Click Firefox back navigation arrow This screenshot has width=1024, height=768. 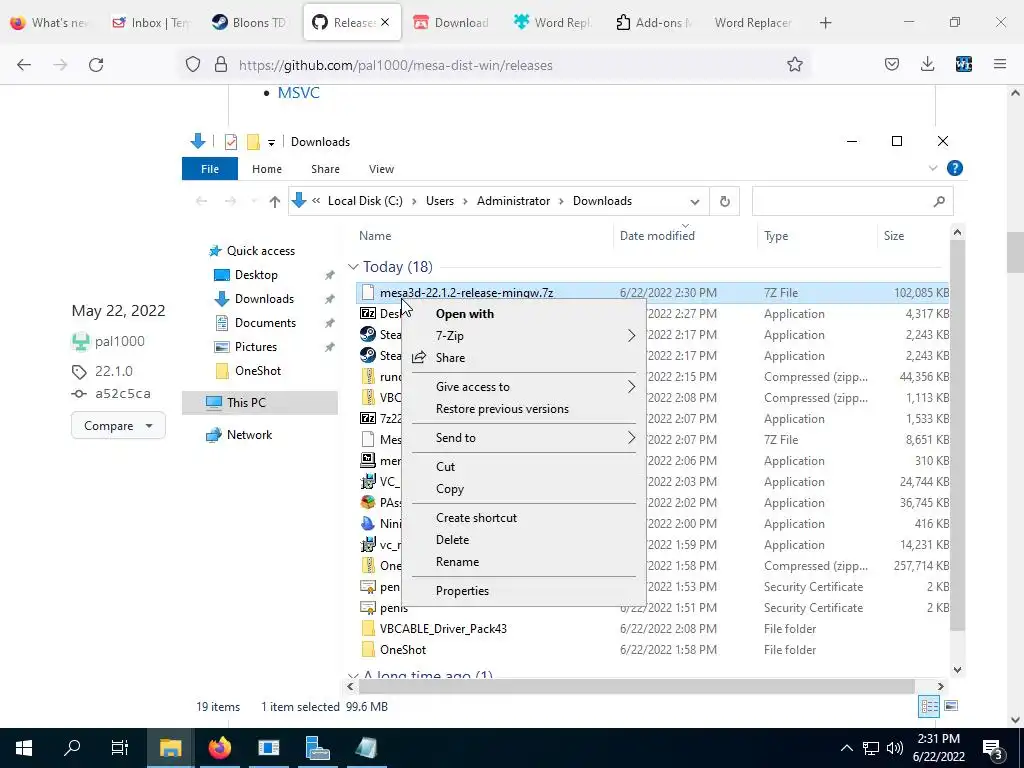[x=24, y=65]
